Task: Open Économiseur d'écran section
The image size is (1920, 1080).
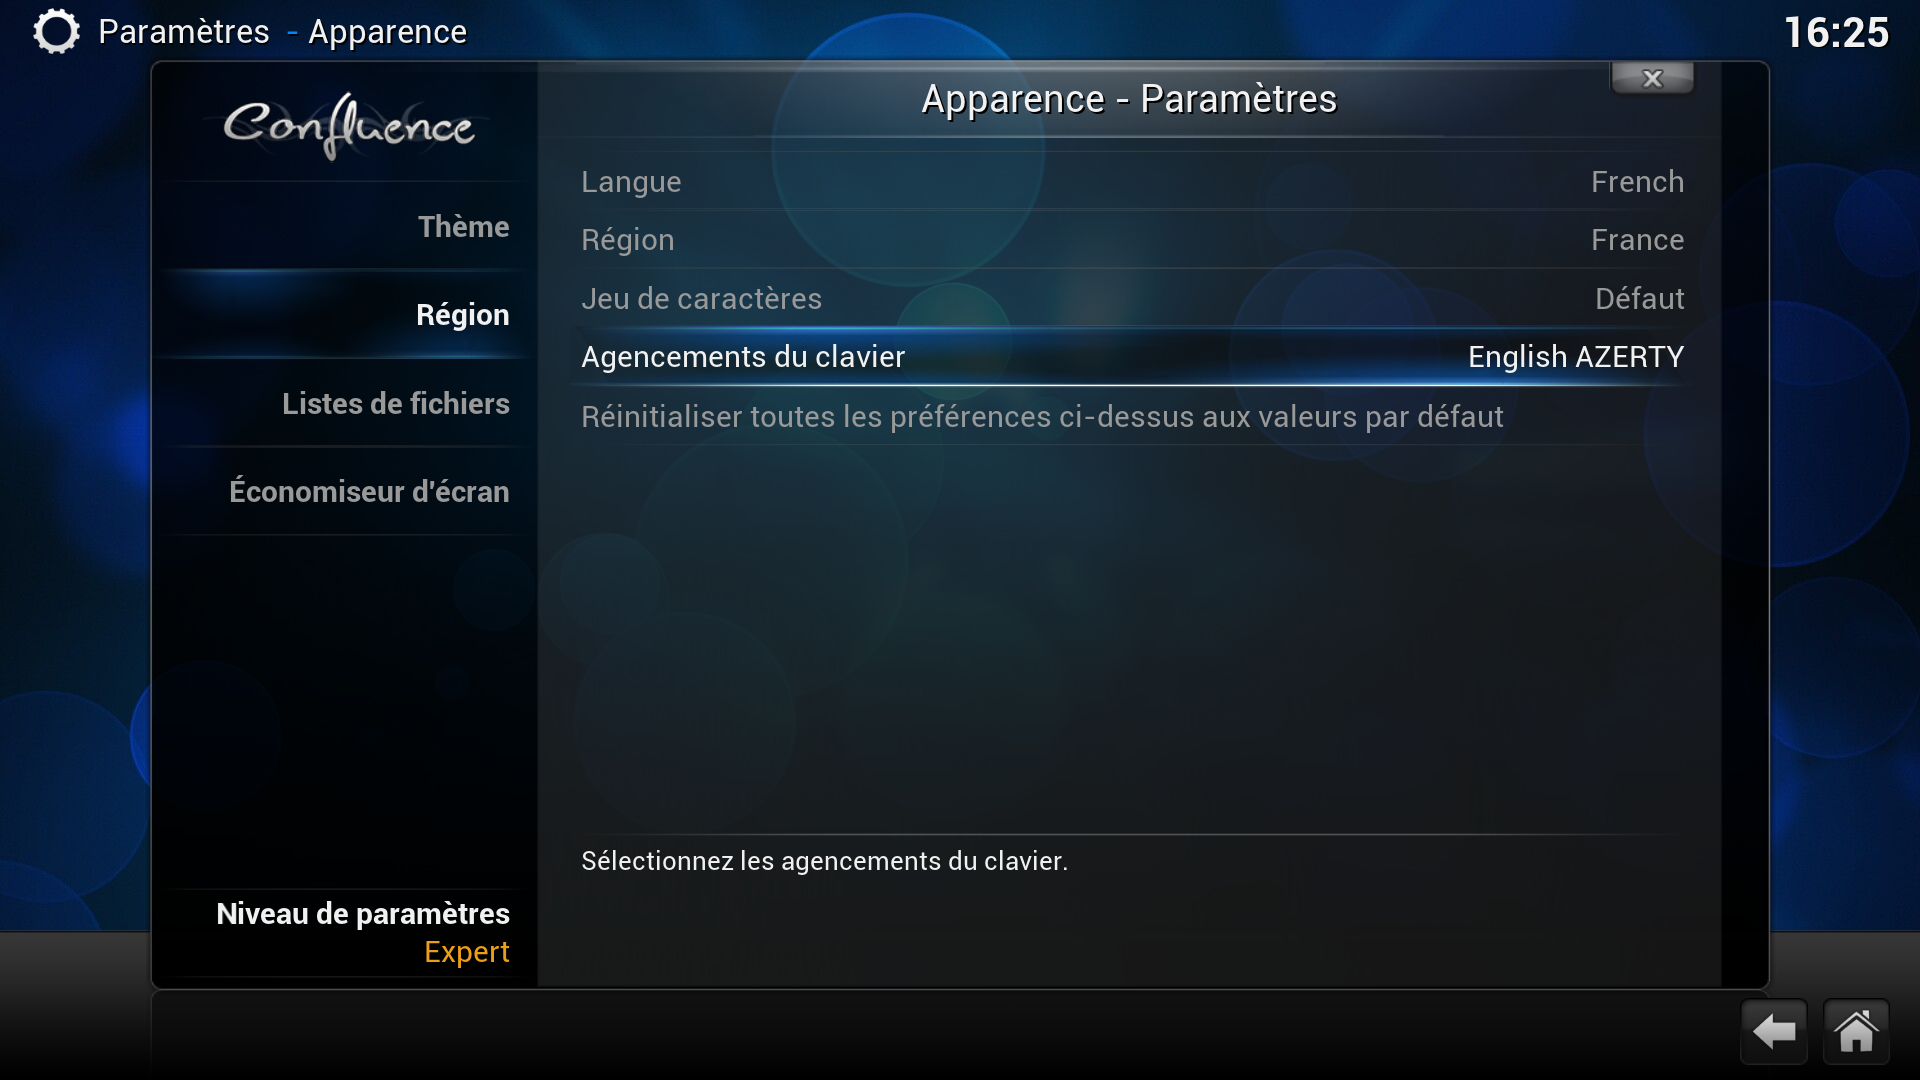Action: point(345,491)
